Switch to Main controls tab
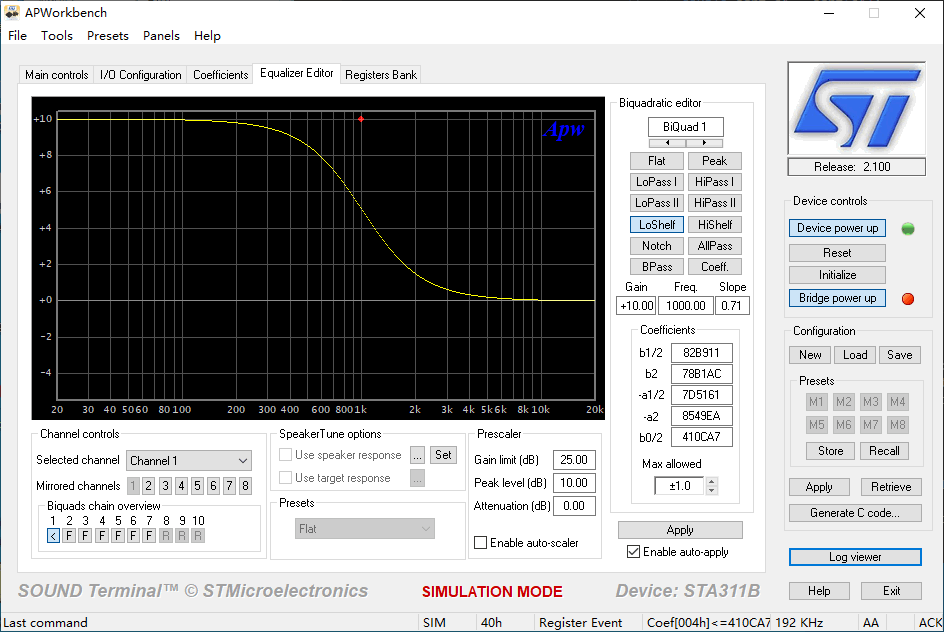 coord(57,75)
